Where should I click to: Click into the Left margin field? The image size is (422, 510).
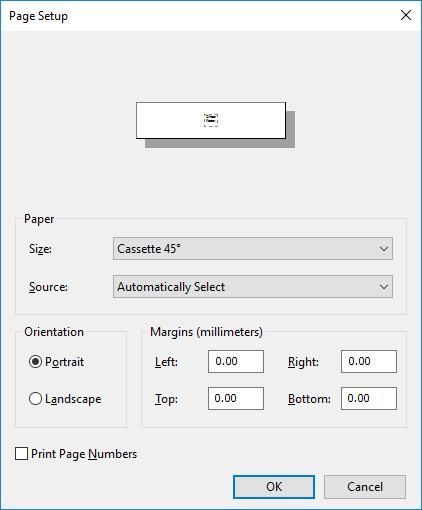tap(236, 361)
